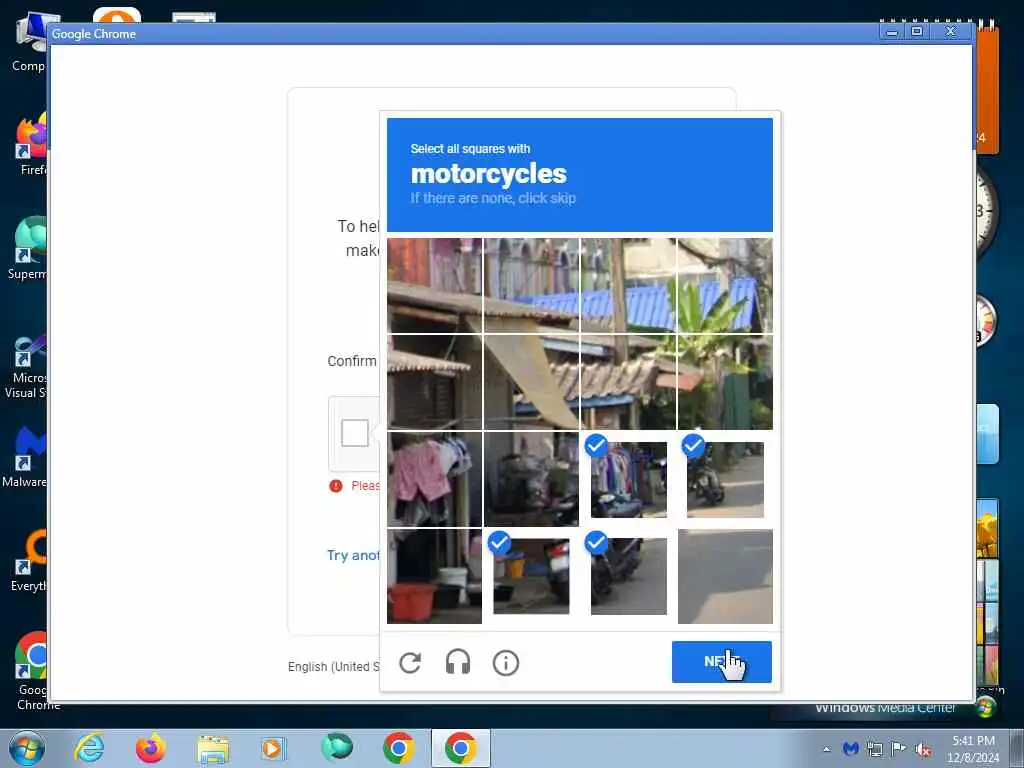Select the Everything desktop shortcut
The width and height of the screenshot is (1024, 768).
click(29, 560)
